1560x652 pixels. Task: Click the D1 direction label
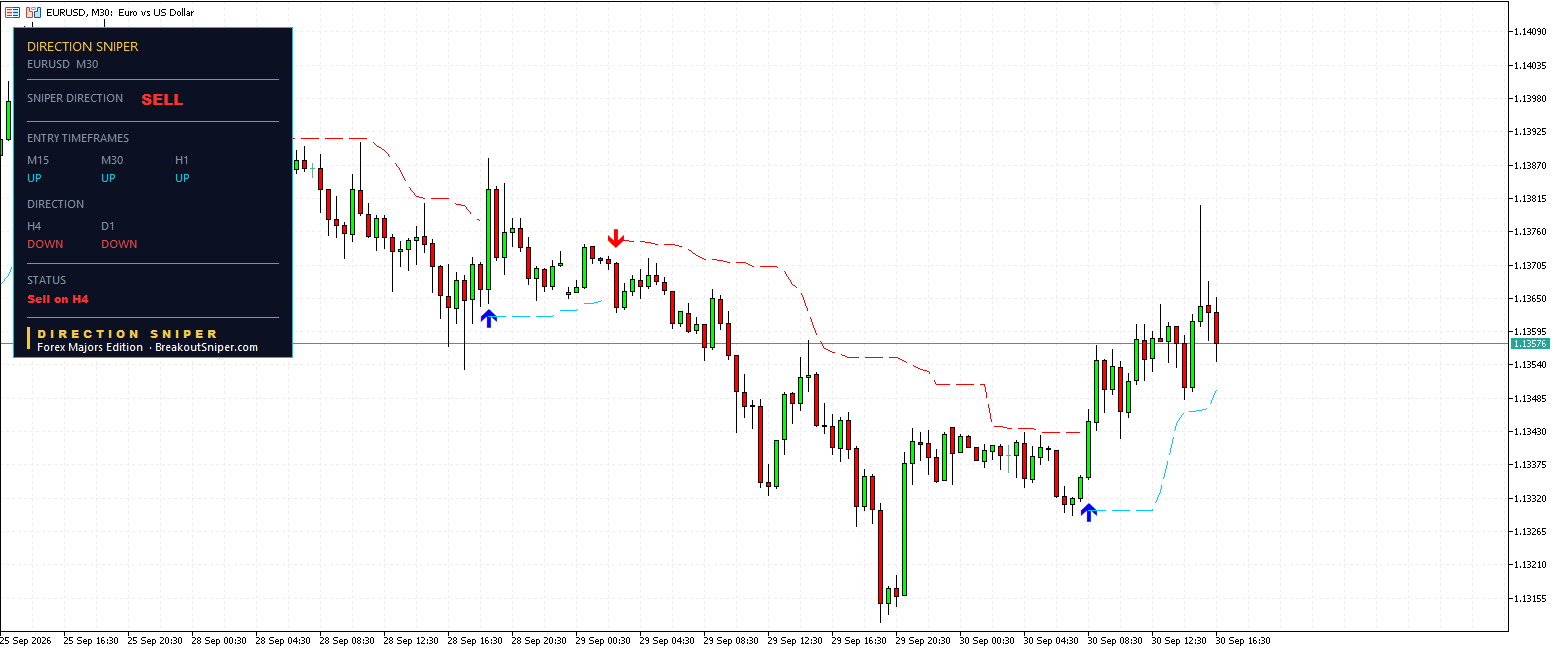(x=108, y=226)
